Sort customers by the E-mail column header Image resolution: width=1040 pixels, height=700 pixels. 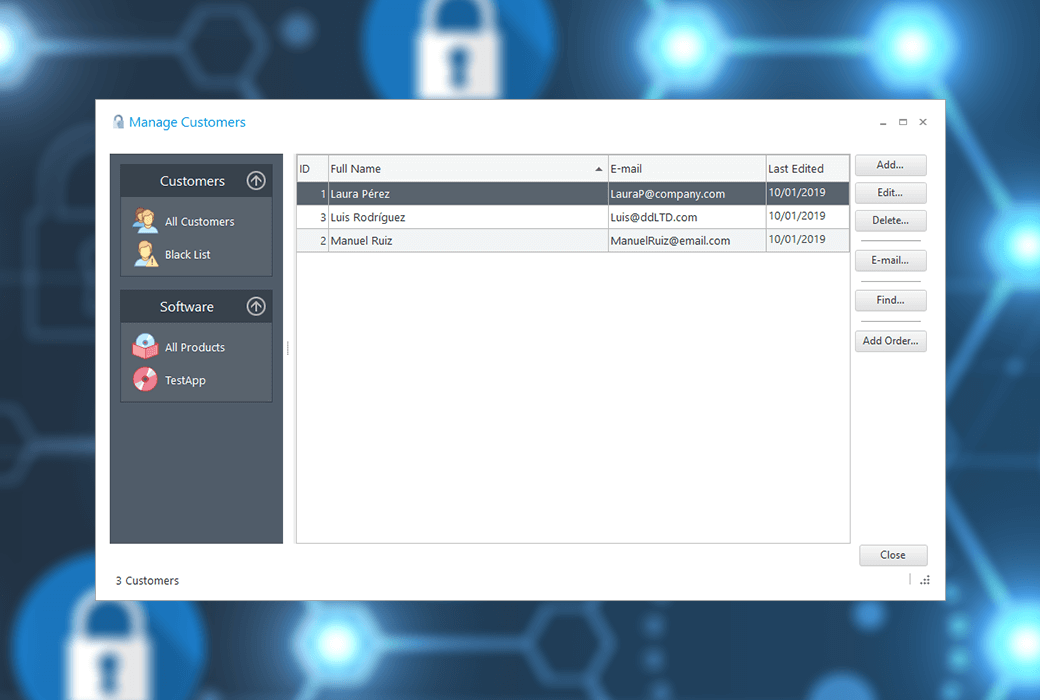(685, 168)
